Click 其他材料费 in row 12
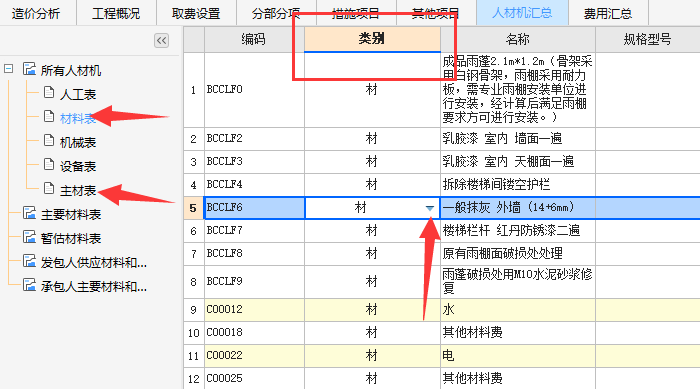 coord(518,379)
